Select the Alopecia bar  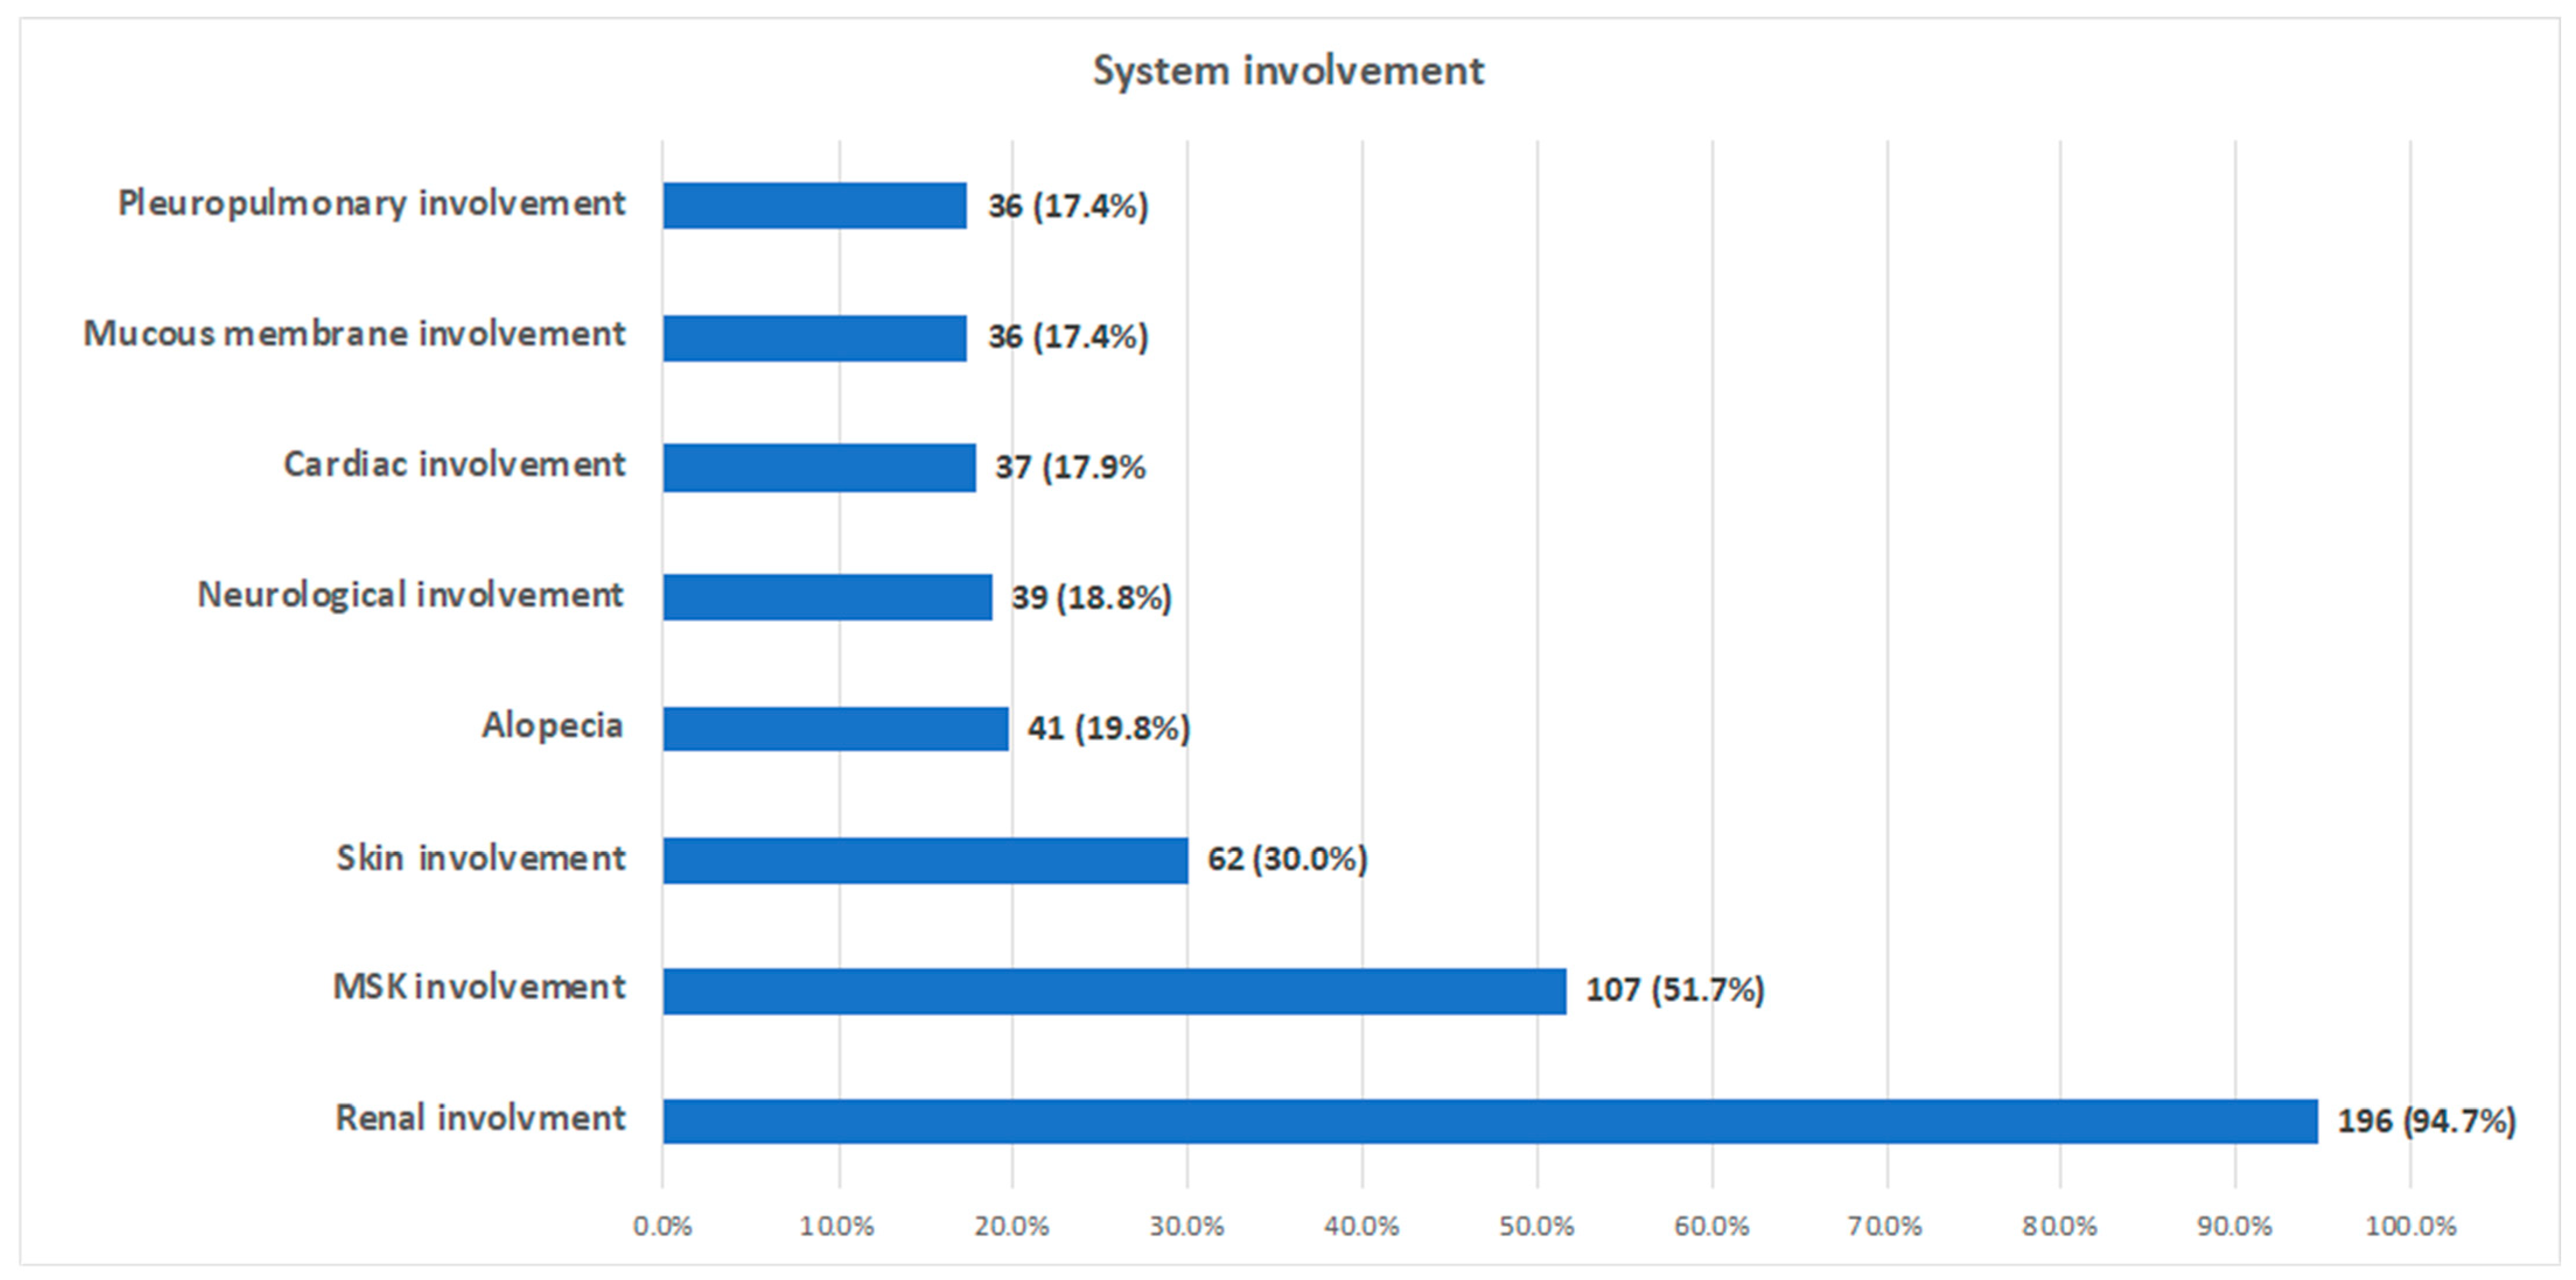pos(834,728)
